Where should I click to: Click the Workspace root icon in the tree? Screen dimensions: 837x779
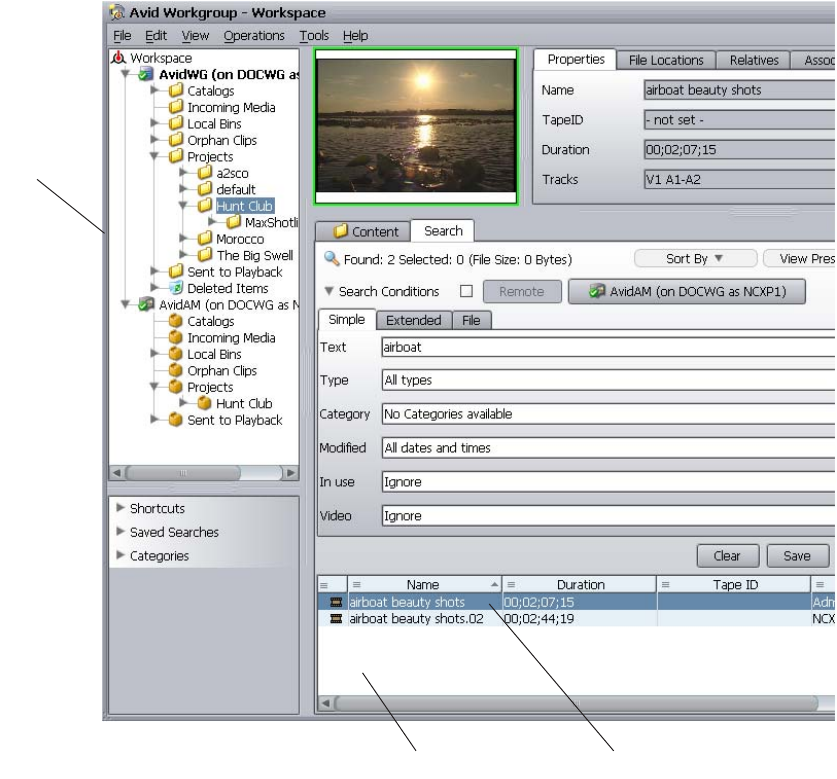point(118,57)
